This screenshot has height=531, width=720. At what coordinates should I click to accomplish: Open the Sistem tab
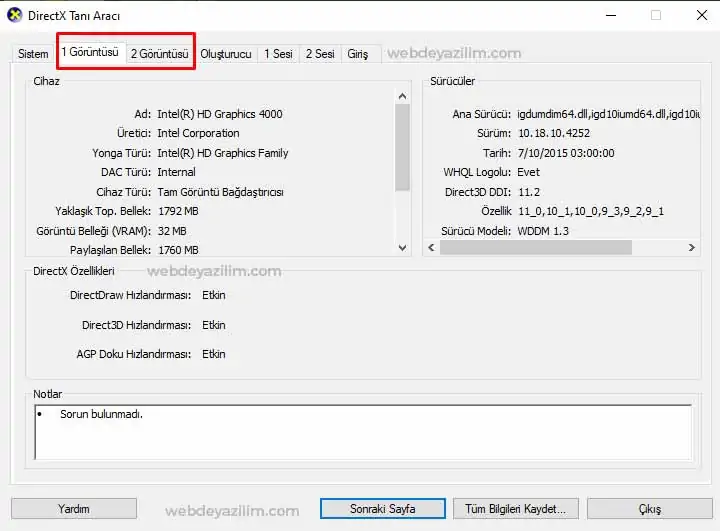point(33,54)
